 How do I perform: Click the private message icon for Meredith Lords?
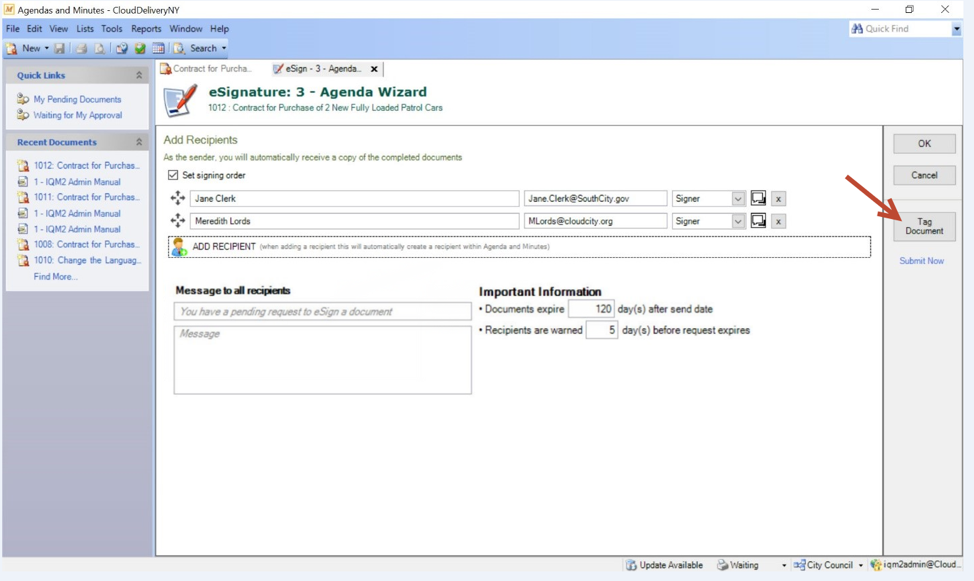pos(758,221)
